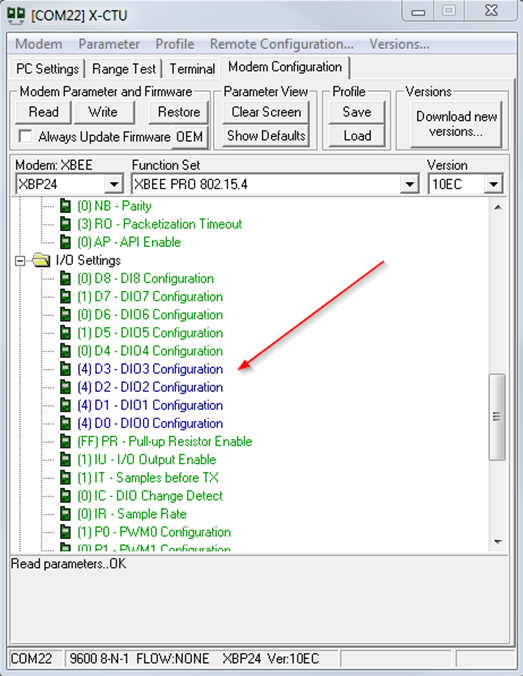This screenshot has width=523, height=676.
Task: Click the D5 DIO5 Configuration parameter icon
Action: click(65, 333)
